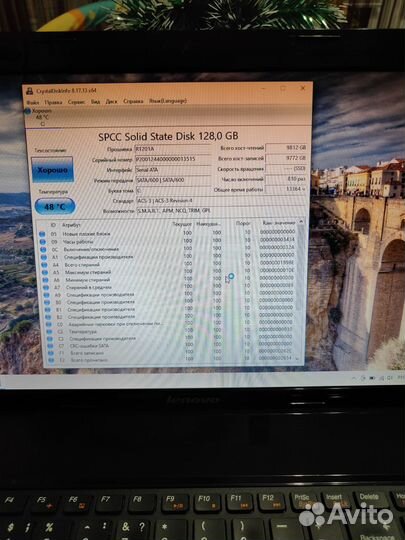Click blue status icon of attribute B1

[48, 310]
